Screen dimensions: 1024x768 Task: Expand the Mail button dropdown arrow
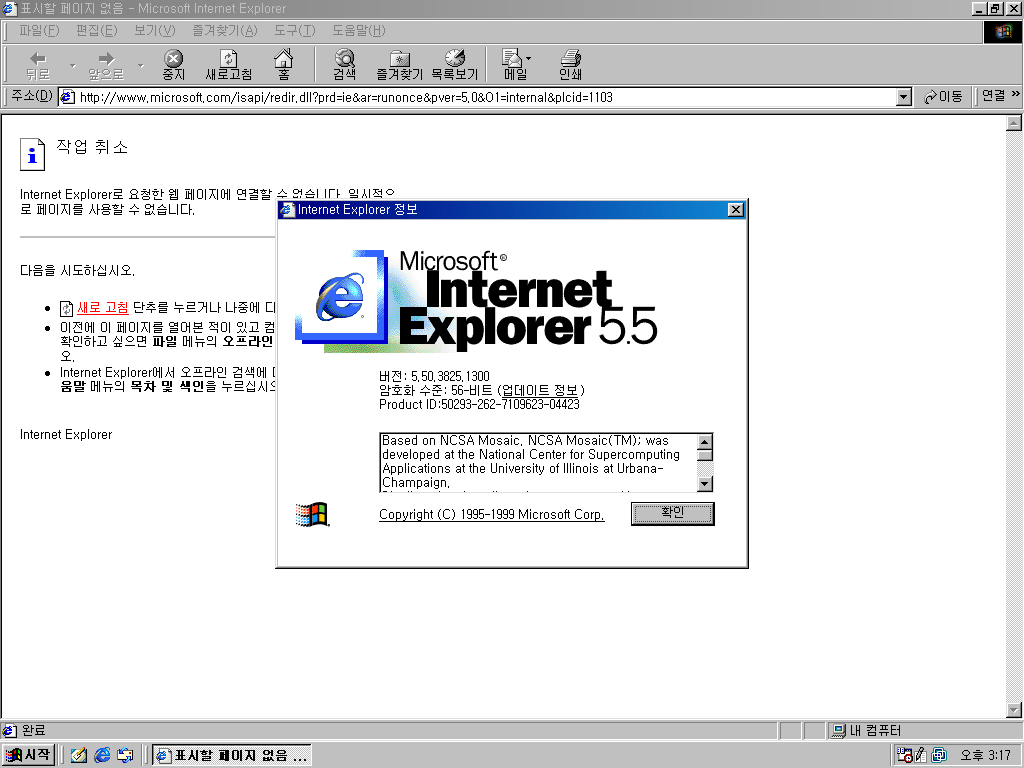click(x=528, y=58)
